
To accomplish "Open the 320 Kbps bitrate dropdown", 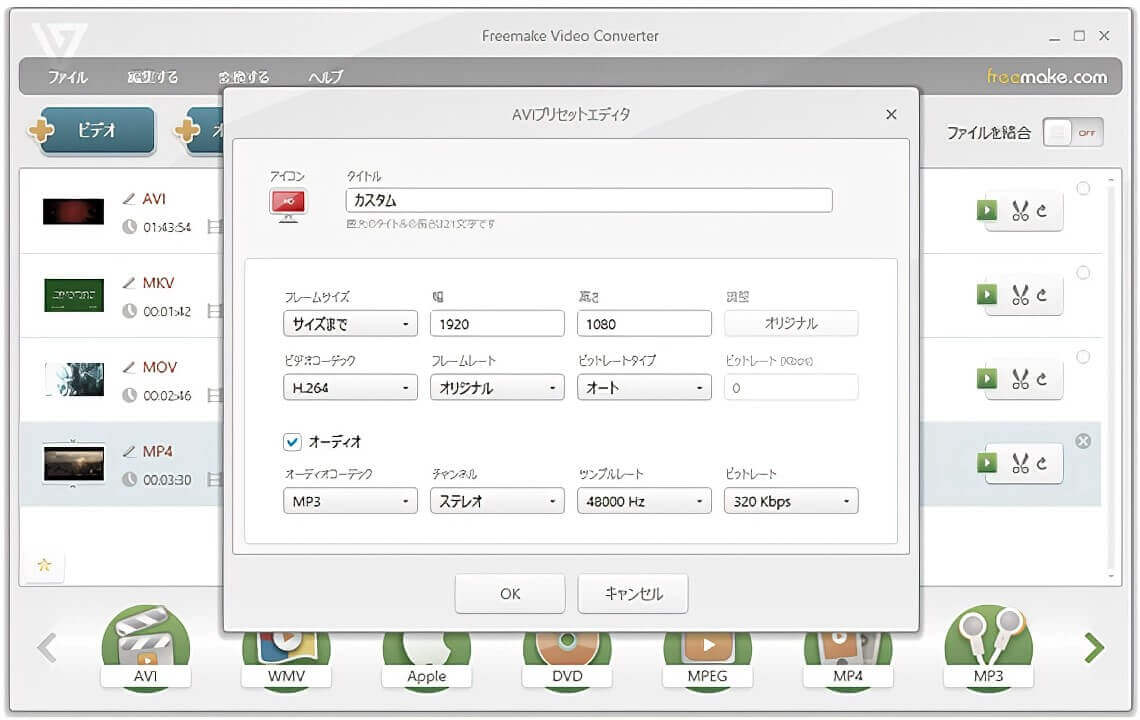I will coord(791,501).
